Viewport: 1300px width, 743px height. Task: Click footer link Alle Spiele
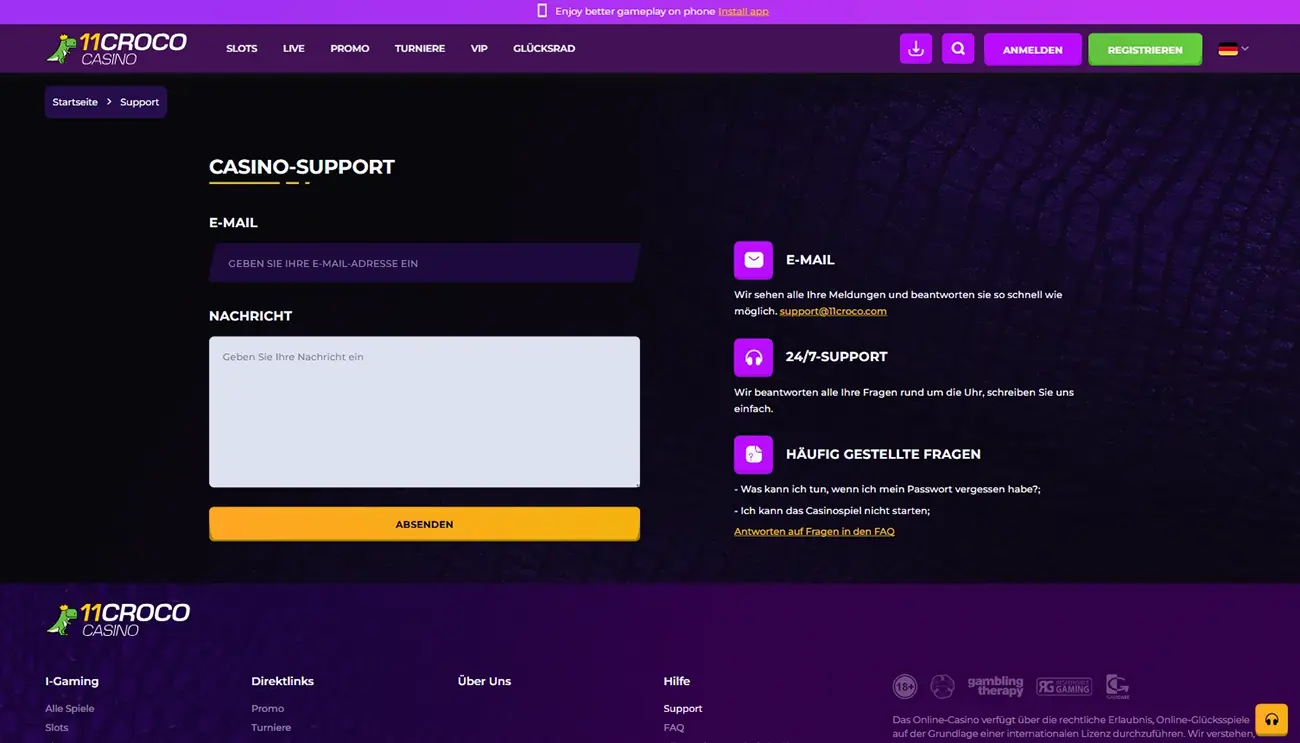point(69,708)
